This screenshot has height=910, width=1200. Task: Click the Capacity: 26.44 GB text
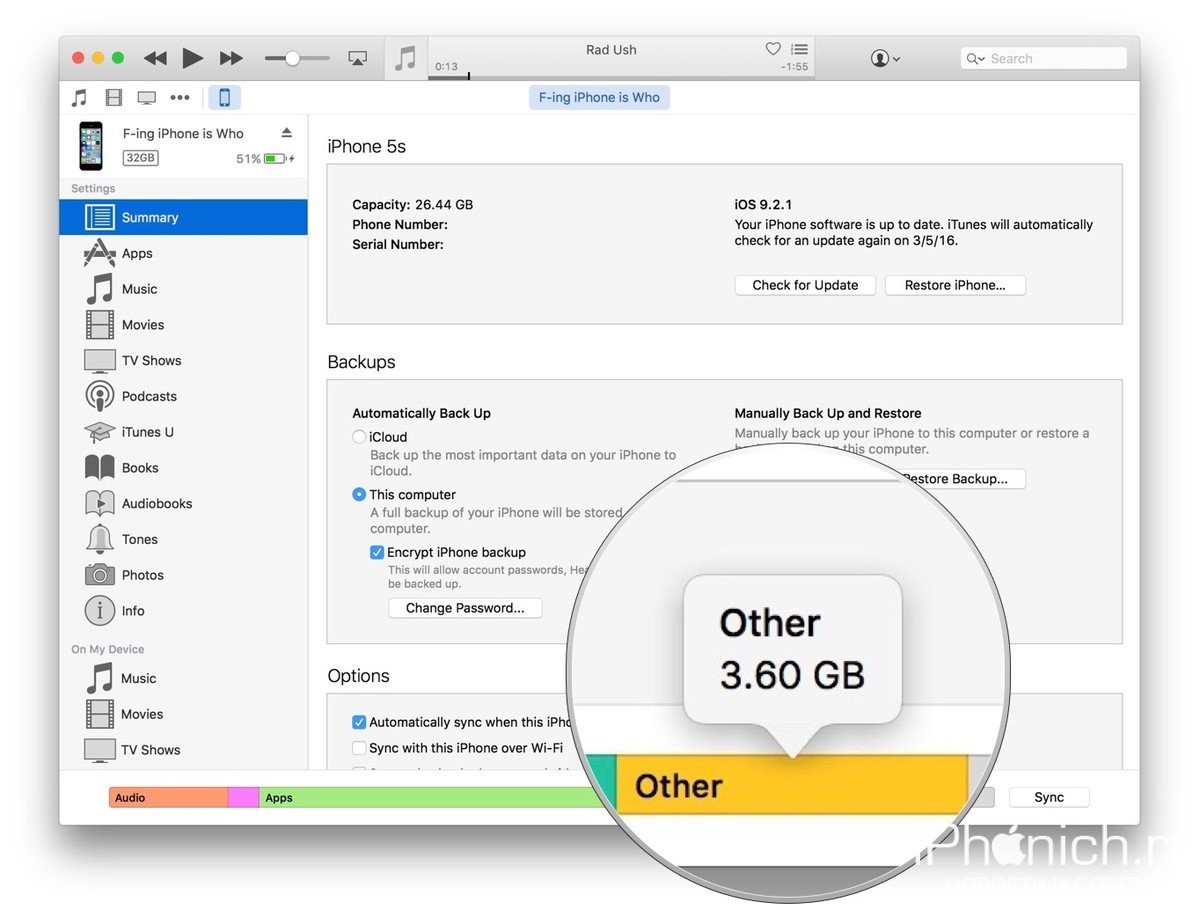pos(413,205)
